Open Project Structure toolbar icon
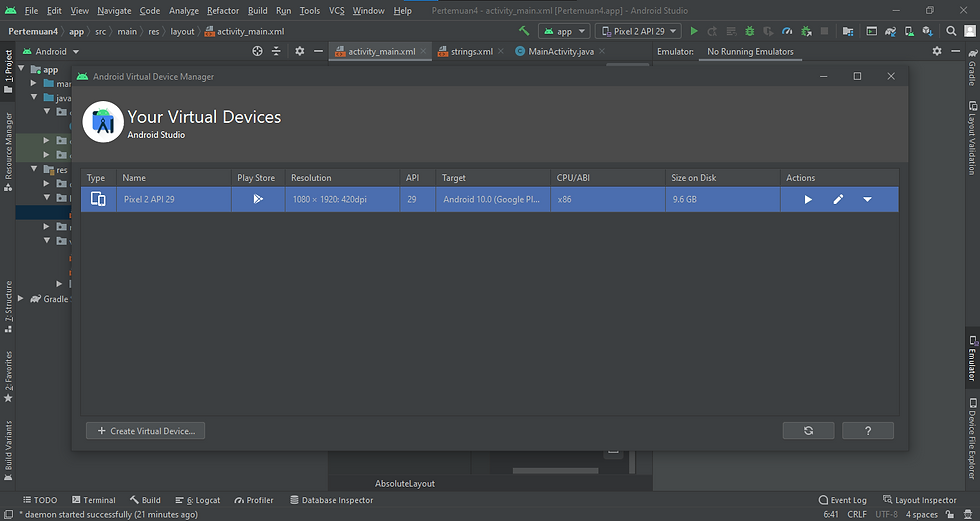980x521 pixels. [848, 31]
